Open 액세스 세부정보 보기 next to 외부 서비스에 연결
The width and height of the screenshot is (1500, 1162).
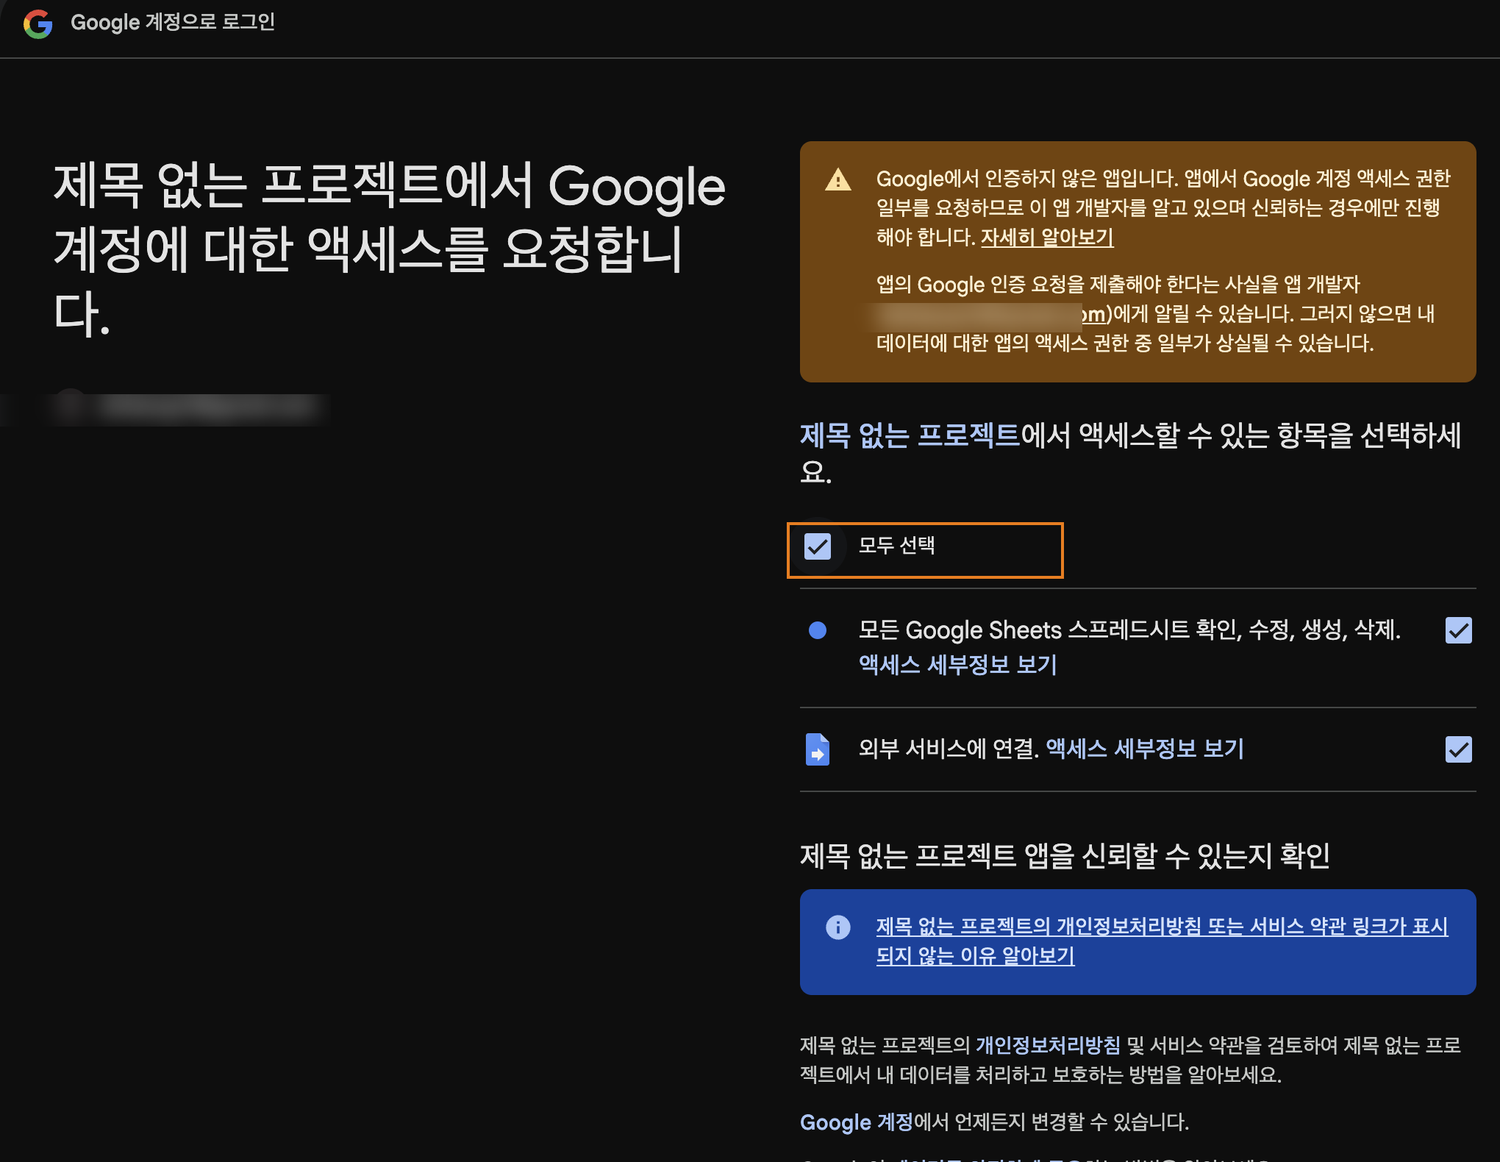point(1144,748)
